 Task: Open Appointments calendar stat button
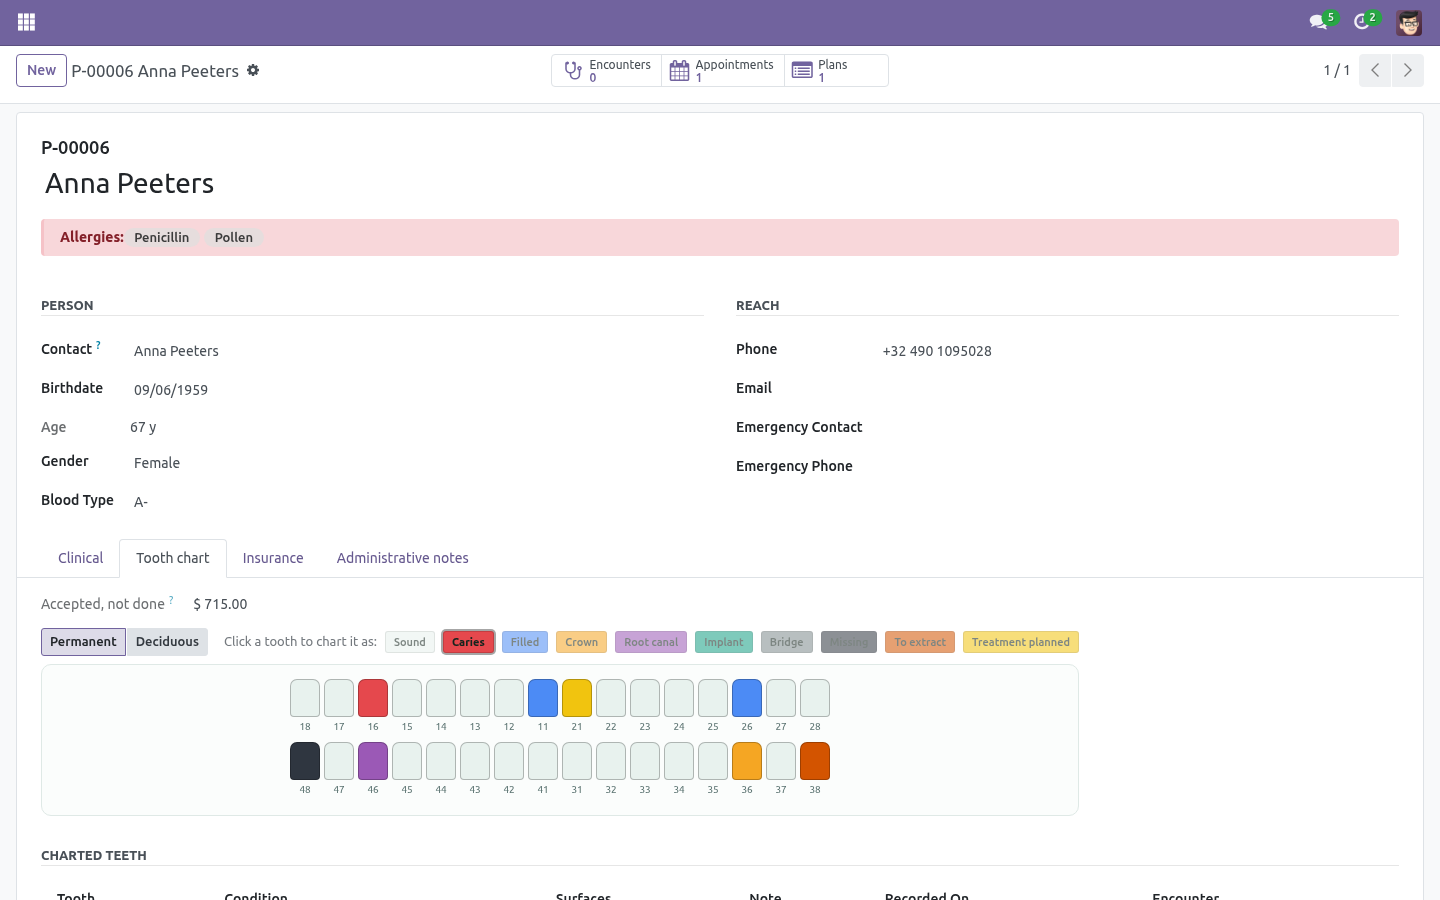[x=723, y=71]
